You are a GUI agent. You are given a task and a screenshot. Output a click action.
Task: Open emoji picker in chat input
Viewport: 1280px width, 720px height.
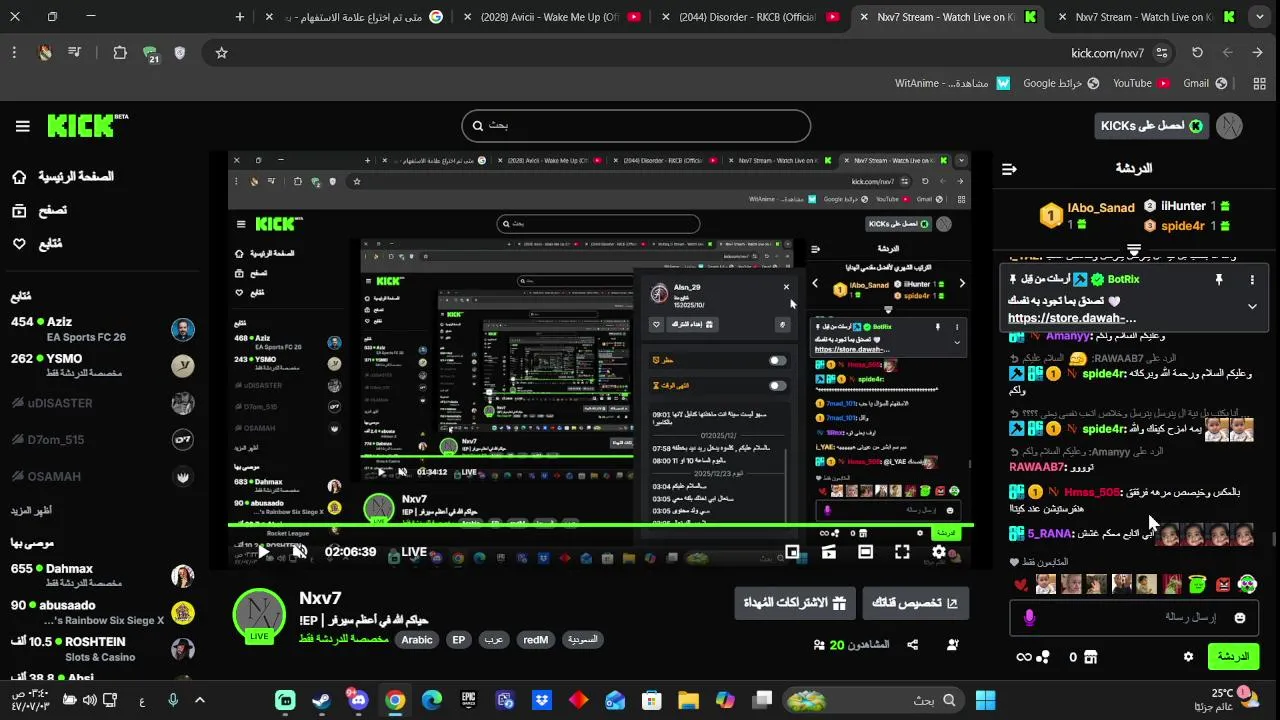1240,618
